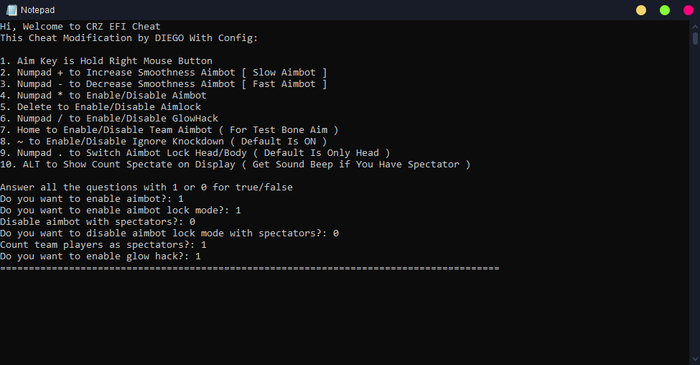Place cursor on the "Hi, Welcome to CRZ EFI Cheat" line
Viewport: 700px width, 365px height.
pos(80,26)
